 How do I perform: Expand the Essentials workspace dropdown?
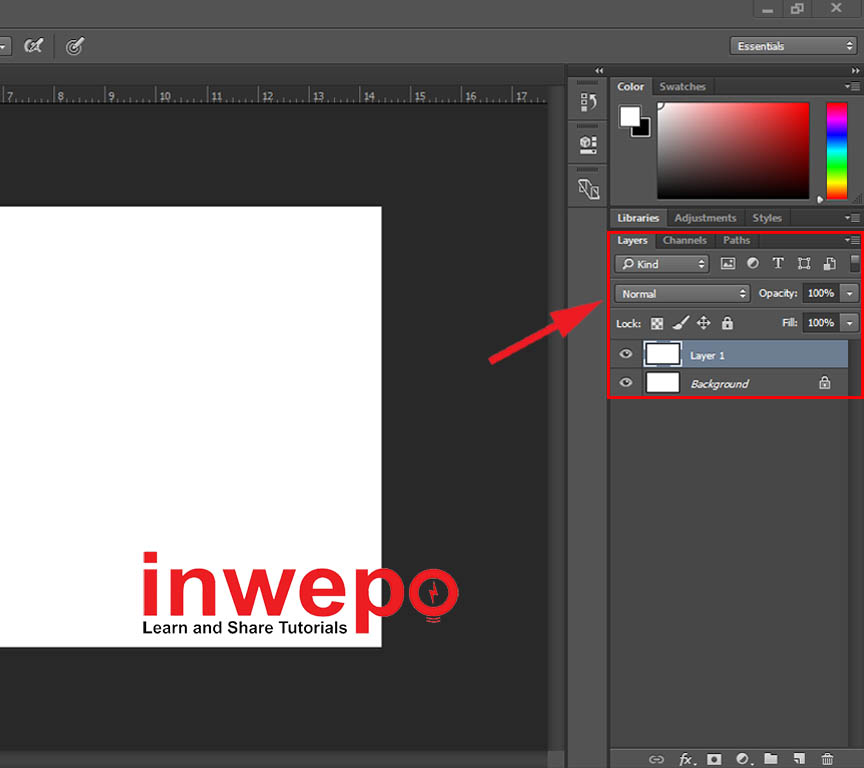792,46
